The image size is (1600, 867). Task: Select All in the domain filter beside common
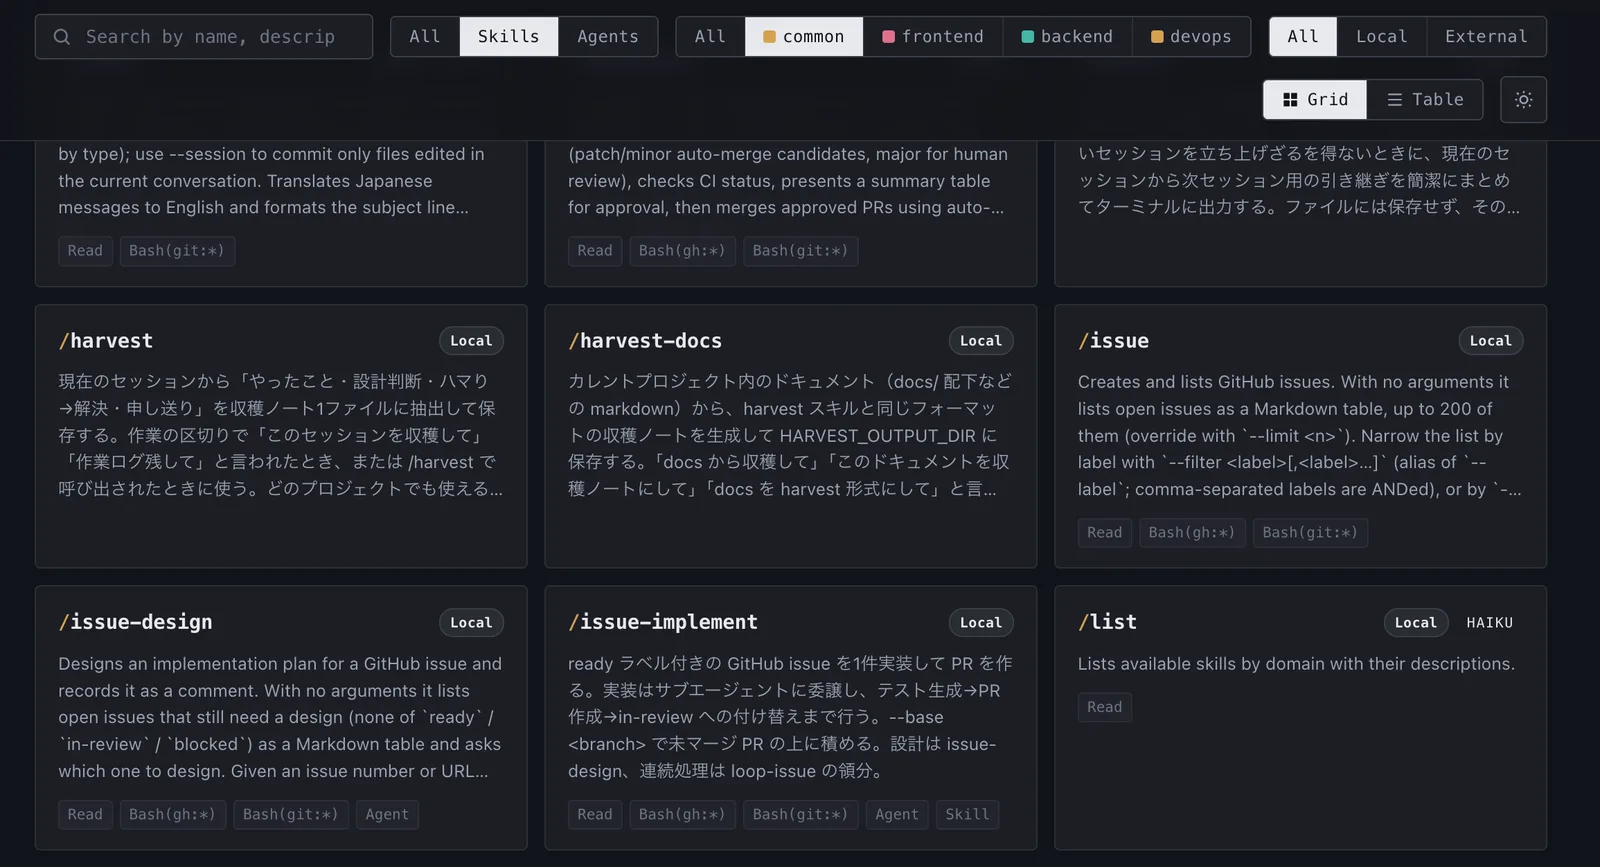(x=711, y=37)
